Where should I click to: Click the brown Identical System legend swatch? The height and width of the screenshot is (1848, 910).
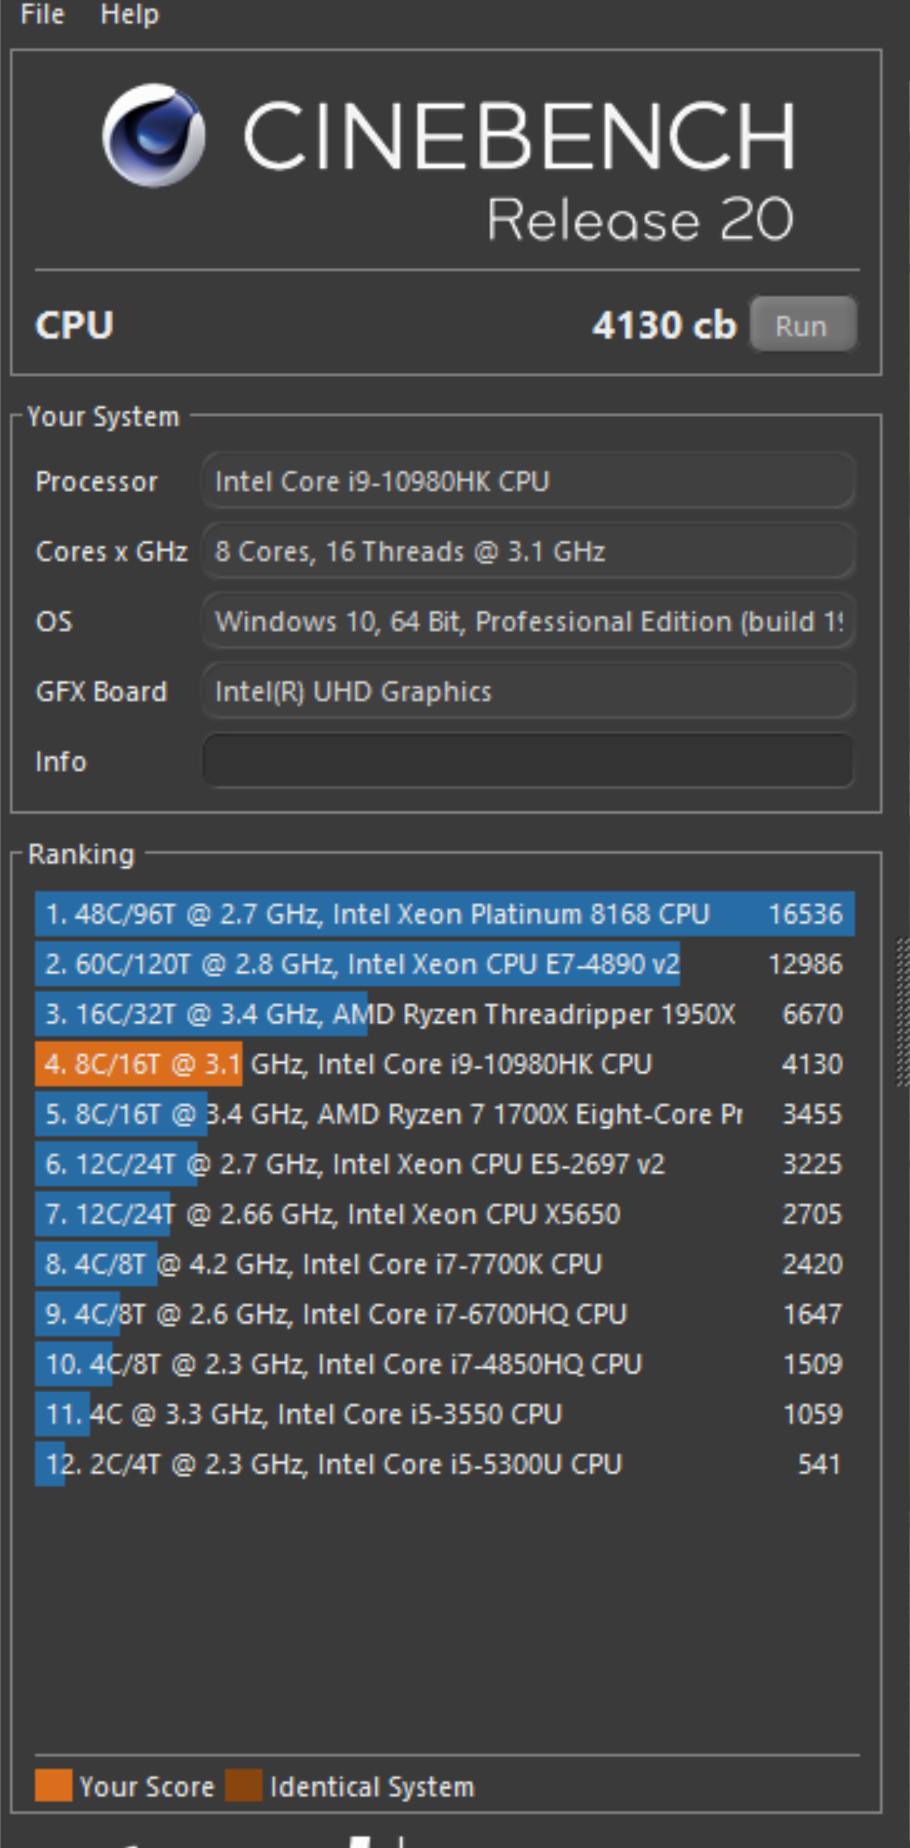pyautogui.click(x=243, y=1785)
